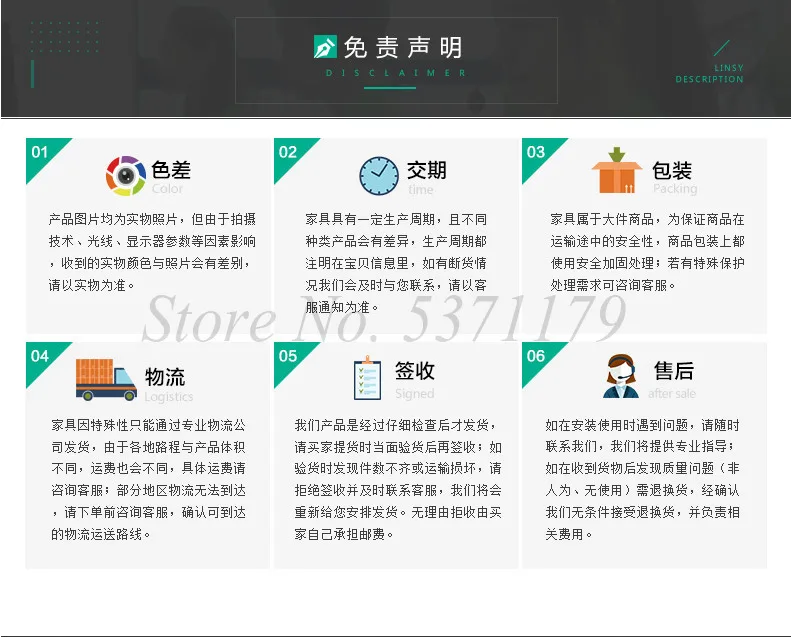Click the green 04 corner badge

[x=41, y=358]
